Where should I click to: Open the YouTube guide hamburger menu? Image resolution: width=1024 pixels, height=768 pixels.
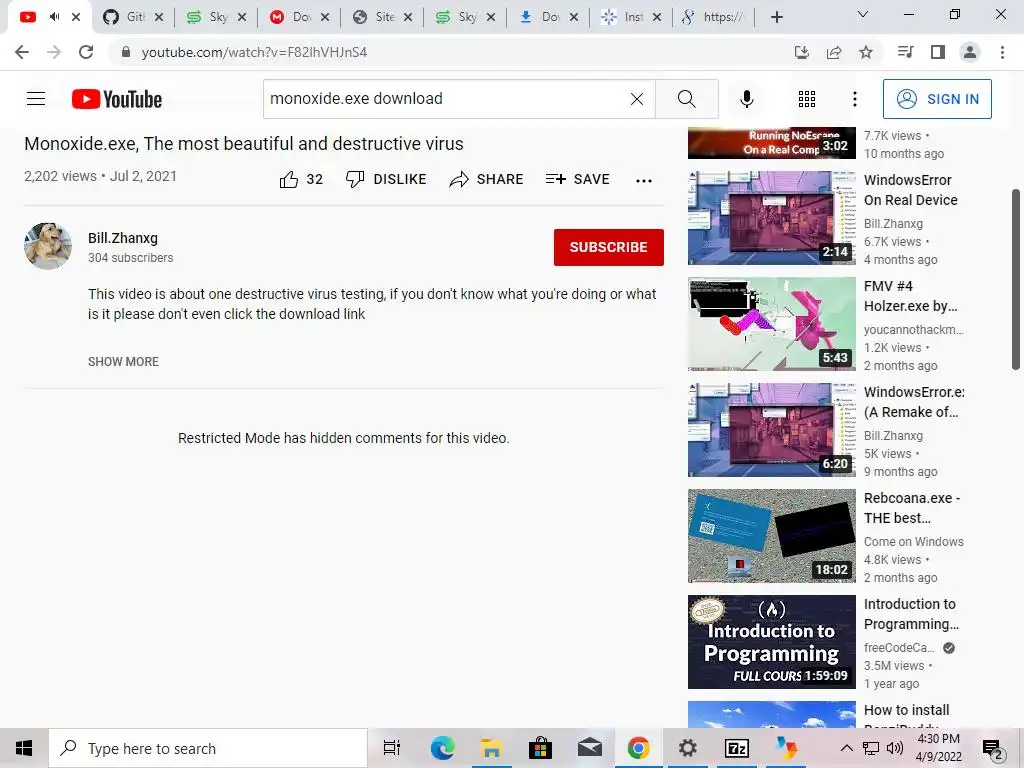[36, 99]
